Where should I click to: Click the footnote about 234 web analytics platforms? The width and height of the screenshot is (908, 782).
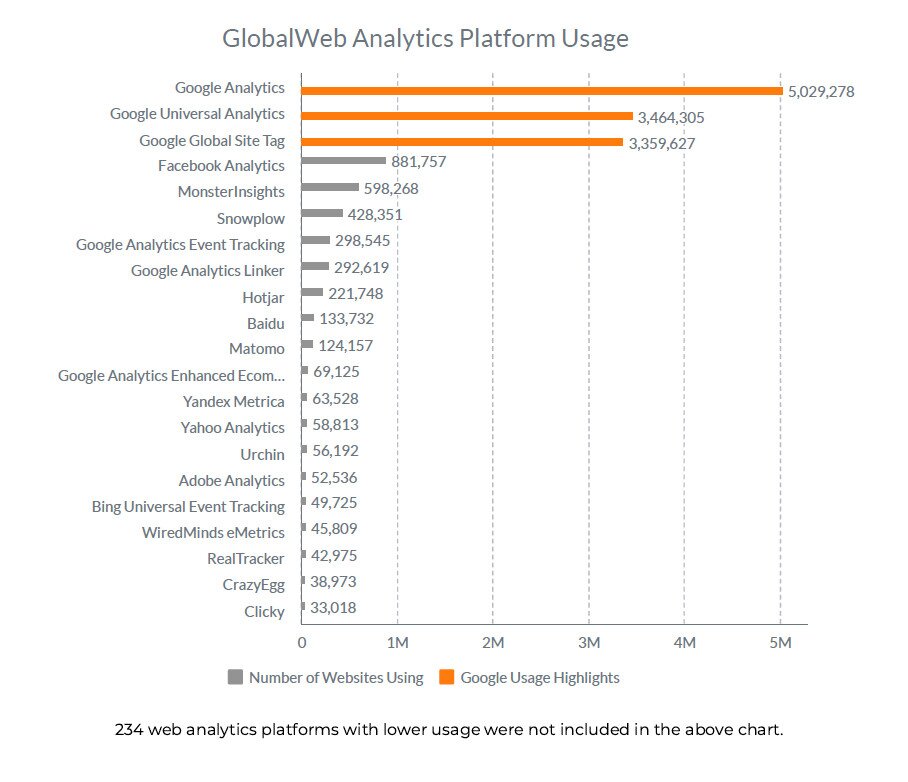pos(449,729)
